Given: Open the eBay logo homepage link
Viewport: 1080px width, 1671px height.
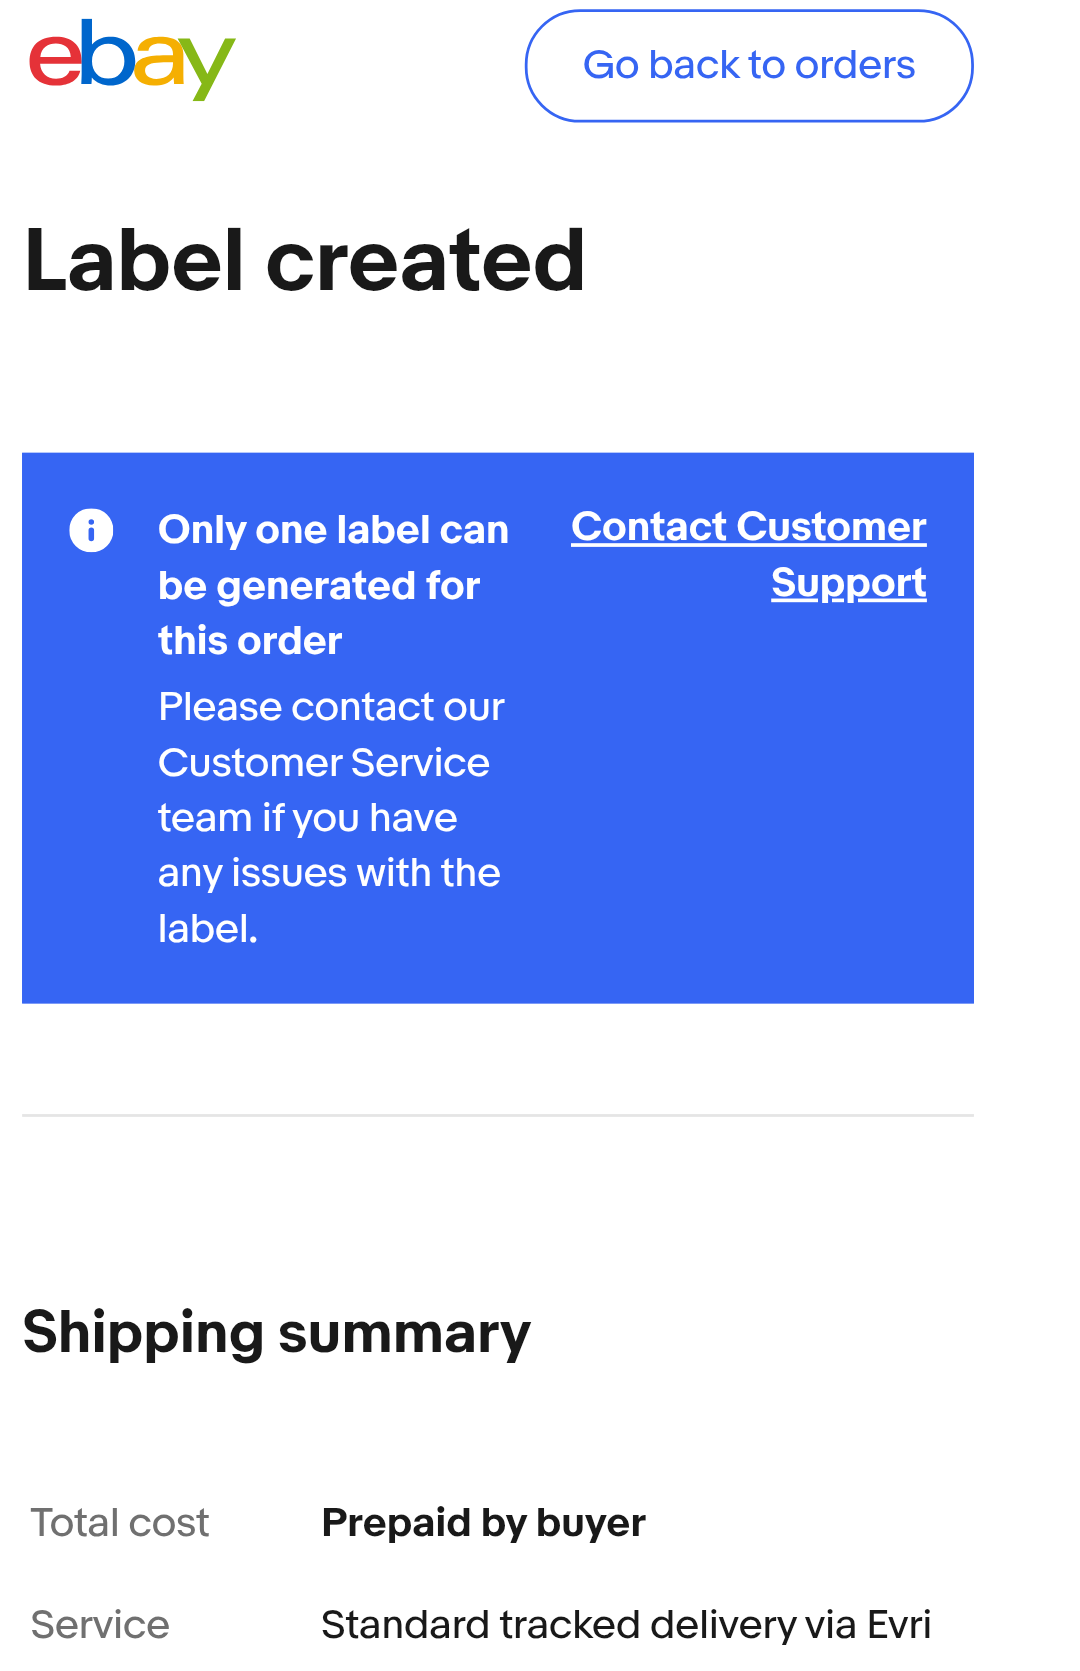Looking at the screenshot, I should coord(132,60).
